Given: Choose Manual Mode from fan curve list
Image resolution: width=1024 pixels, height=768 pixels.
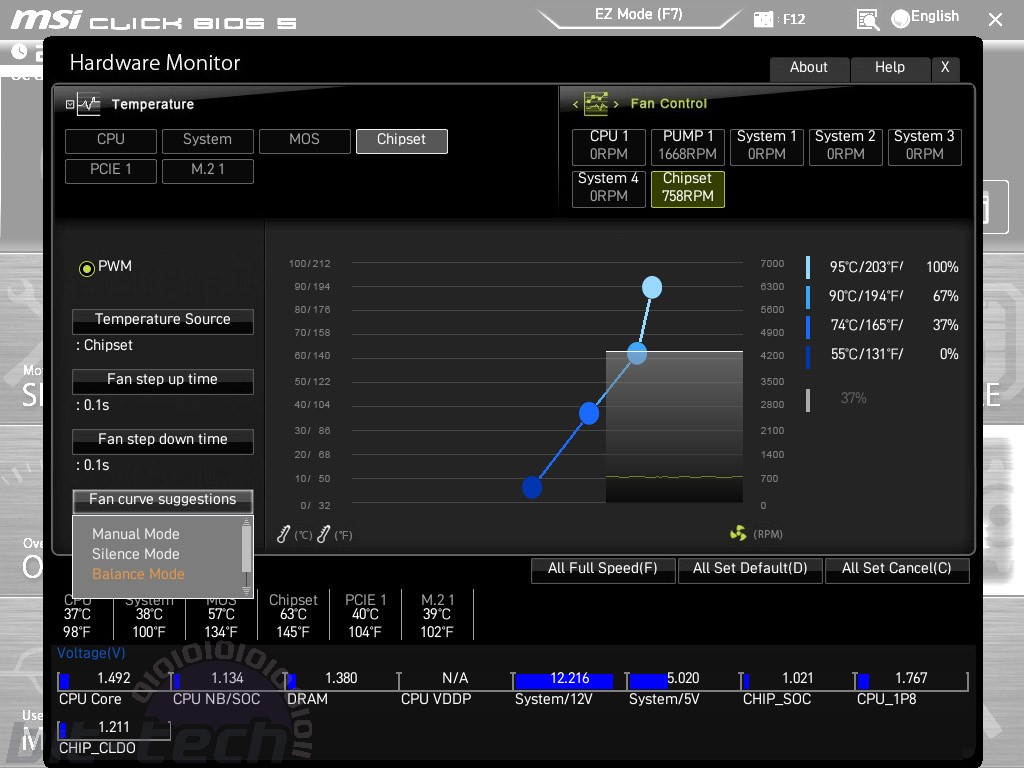Looking at the screenshot, I should 136,534.
